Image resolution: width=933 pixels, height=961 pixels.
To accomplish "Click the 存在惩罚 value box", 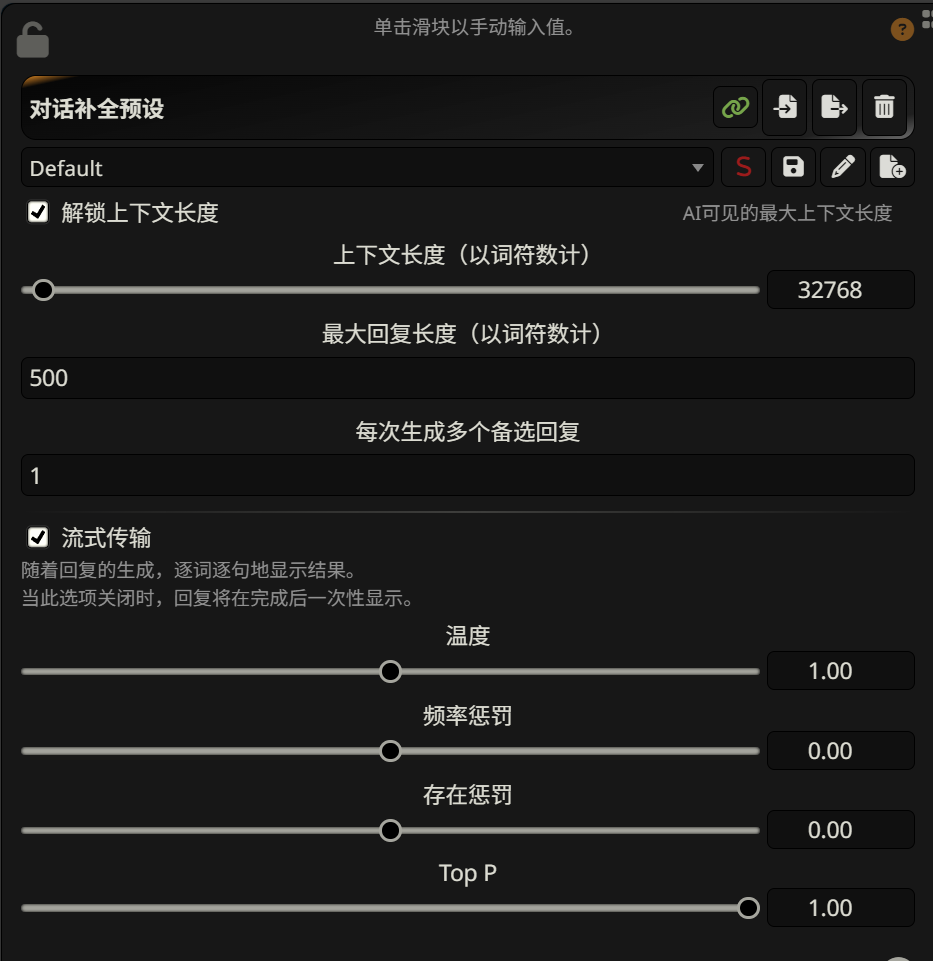I will 840,830.
